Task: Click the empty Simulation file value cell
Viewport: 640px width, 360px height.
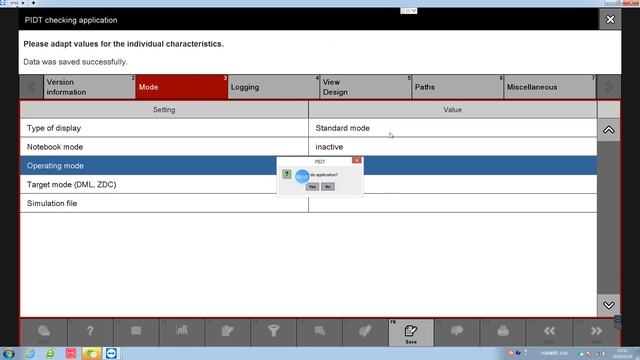Action: pos(453,203)
